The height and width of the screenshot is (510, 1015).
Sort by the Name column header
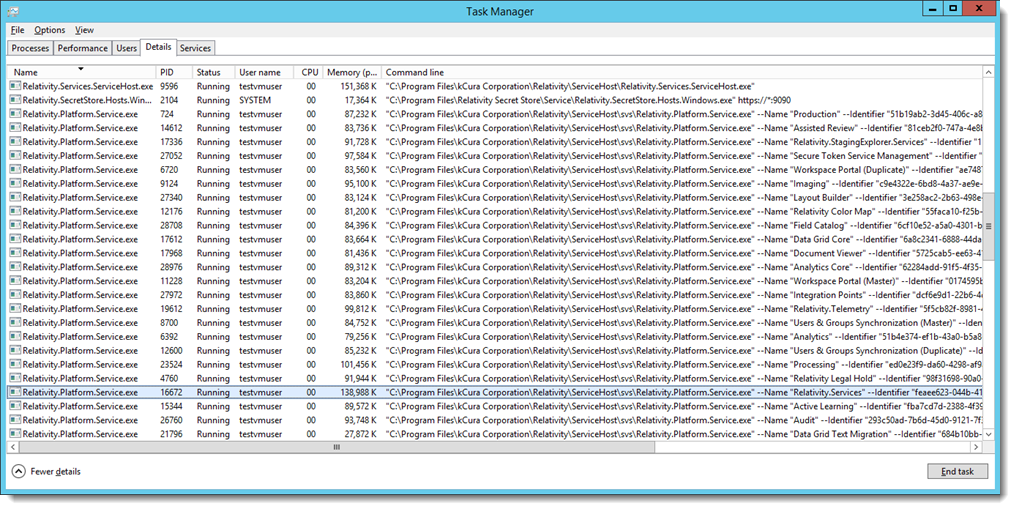tap(80, 72)
